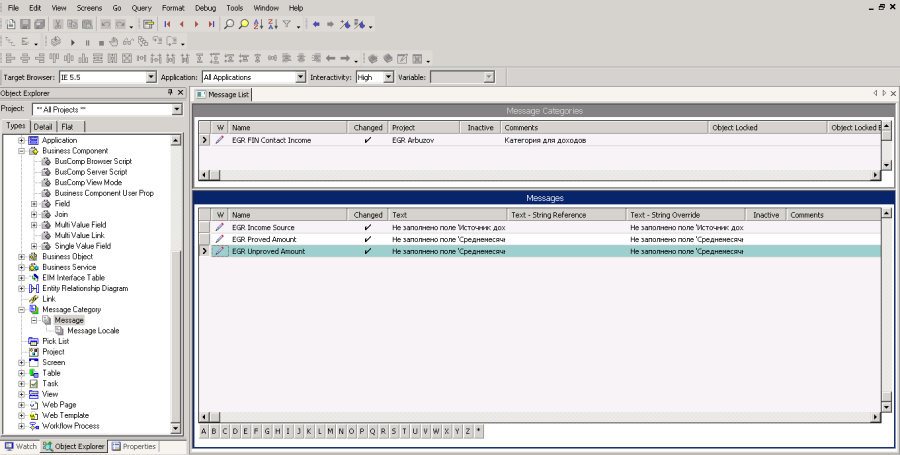
Task: Click the debugger Start play icon
Action: [x=73, y=42]
